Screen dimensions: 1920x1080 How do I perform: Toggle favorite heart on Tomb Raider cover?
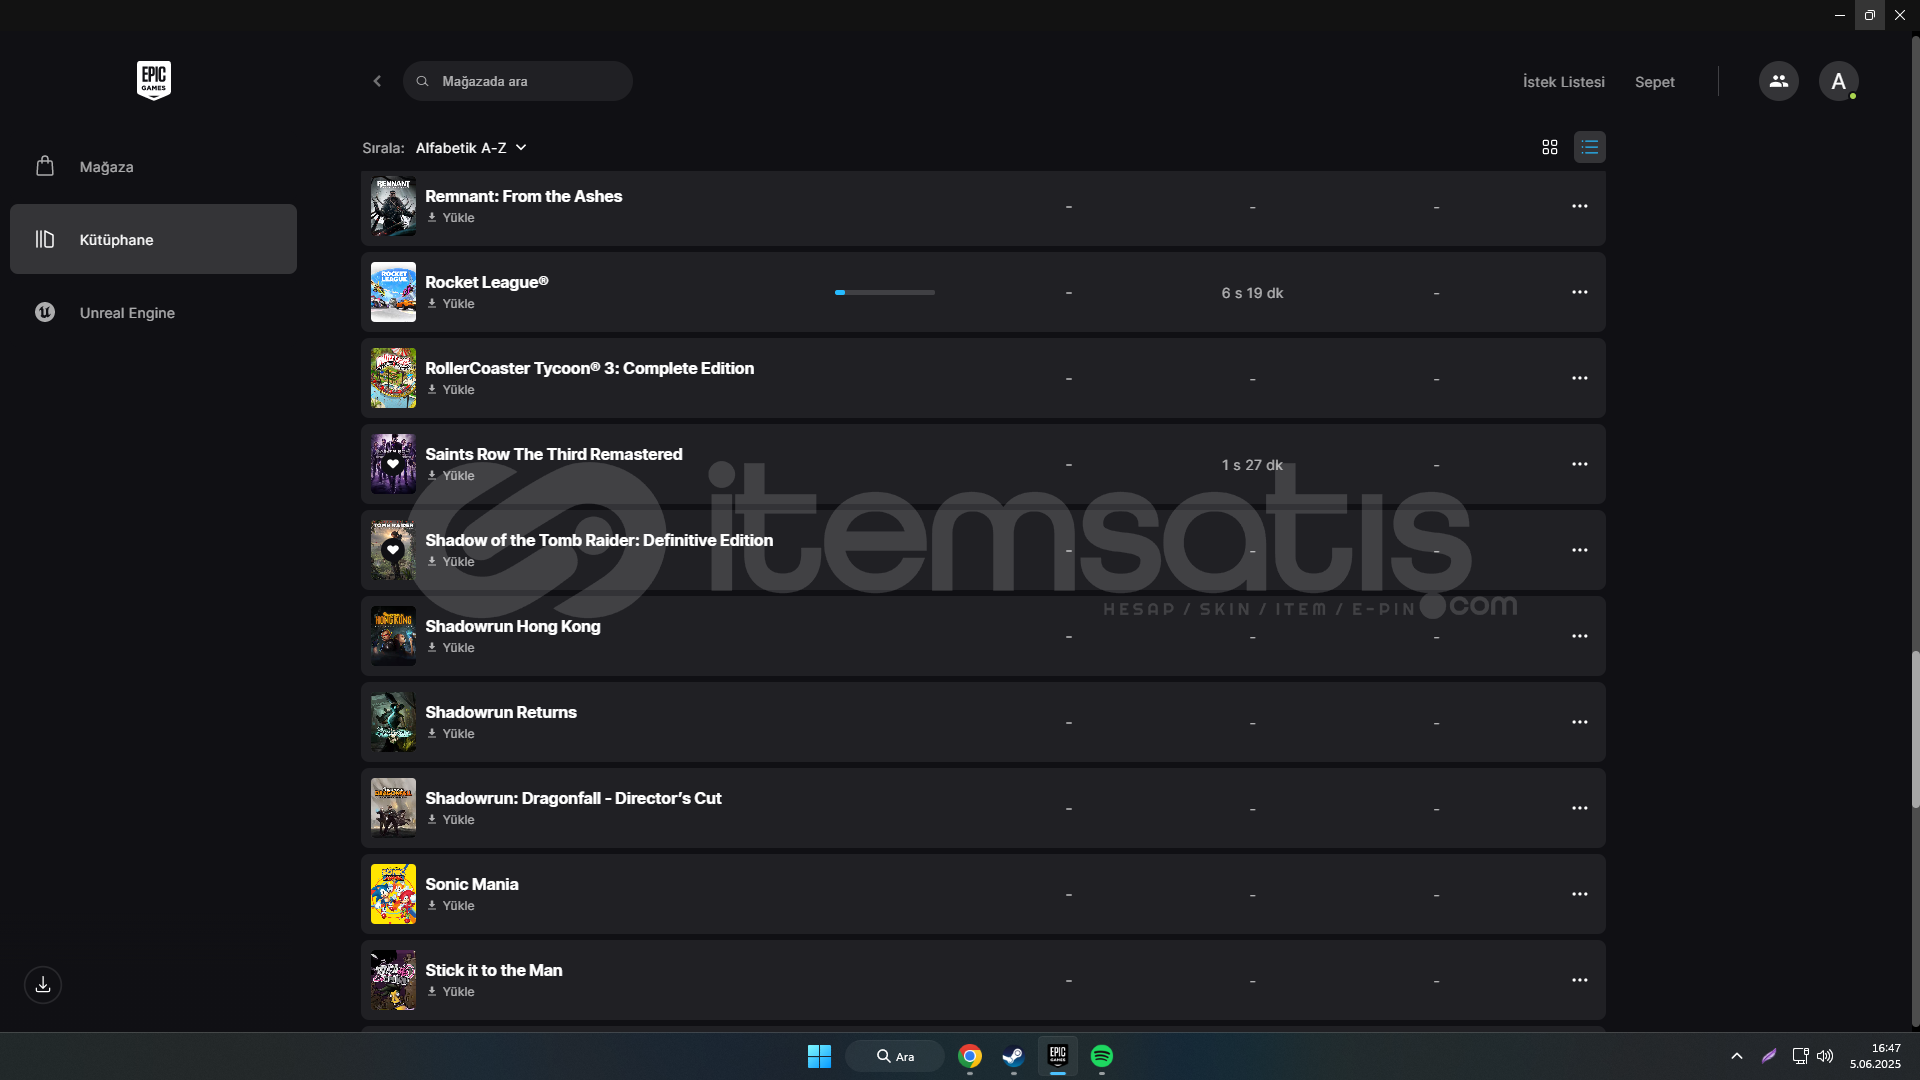point(393,550)
